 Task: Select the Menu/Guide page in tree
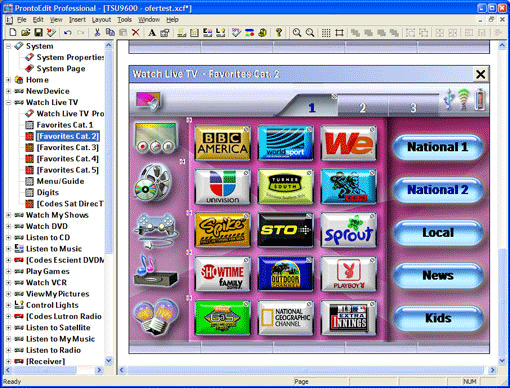pyautogui.click(x=60, y=181)
